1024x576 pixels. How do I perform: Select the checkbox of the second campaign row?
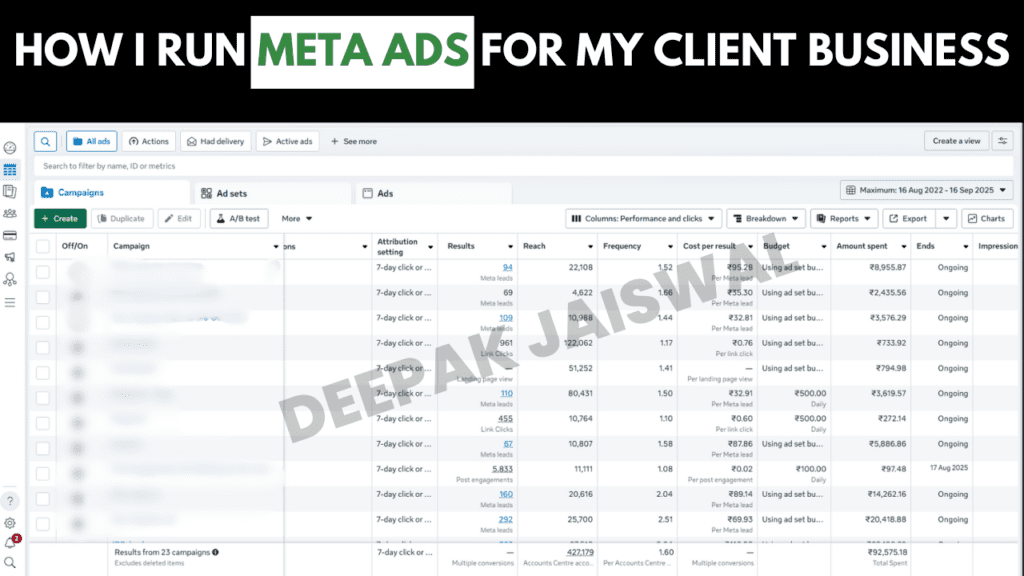click(43, 296)
